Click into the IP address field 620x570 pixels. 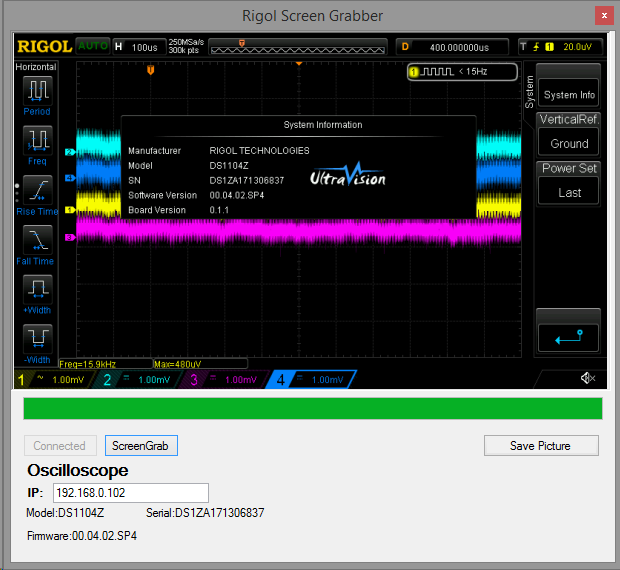(x=131, y=493)
